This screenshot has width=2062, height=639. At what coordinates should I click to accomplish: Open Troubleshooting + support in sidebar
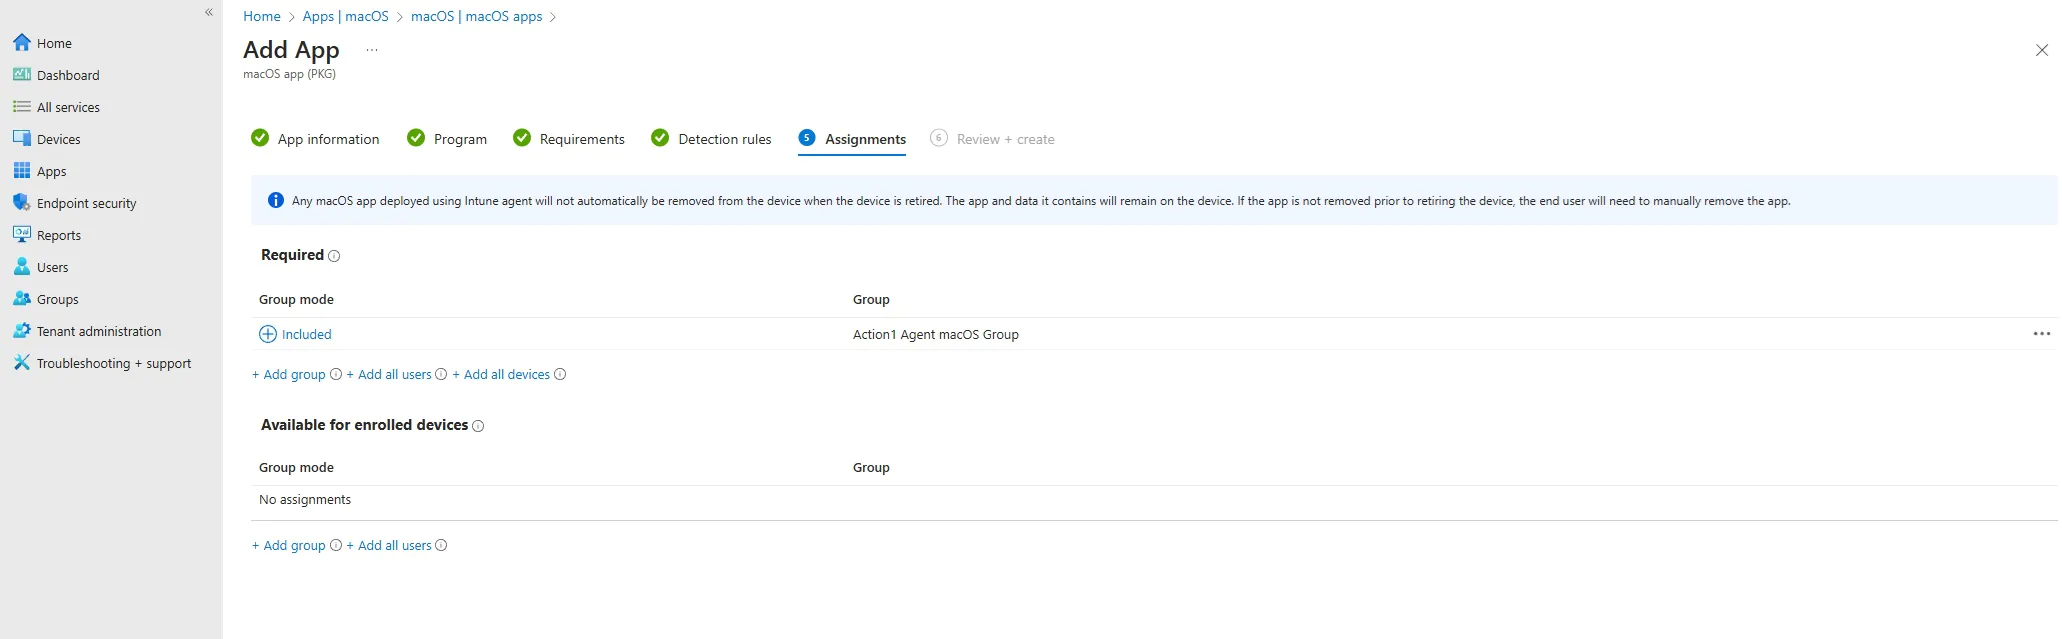(114, 363)
